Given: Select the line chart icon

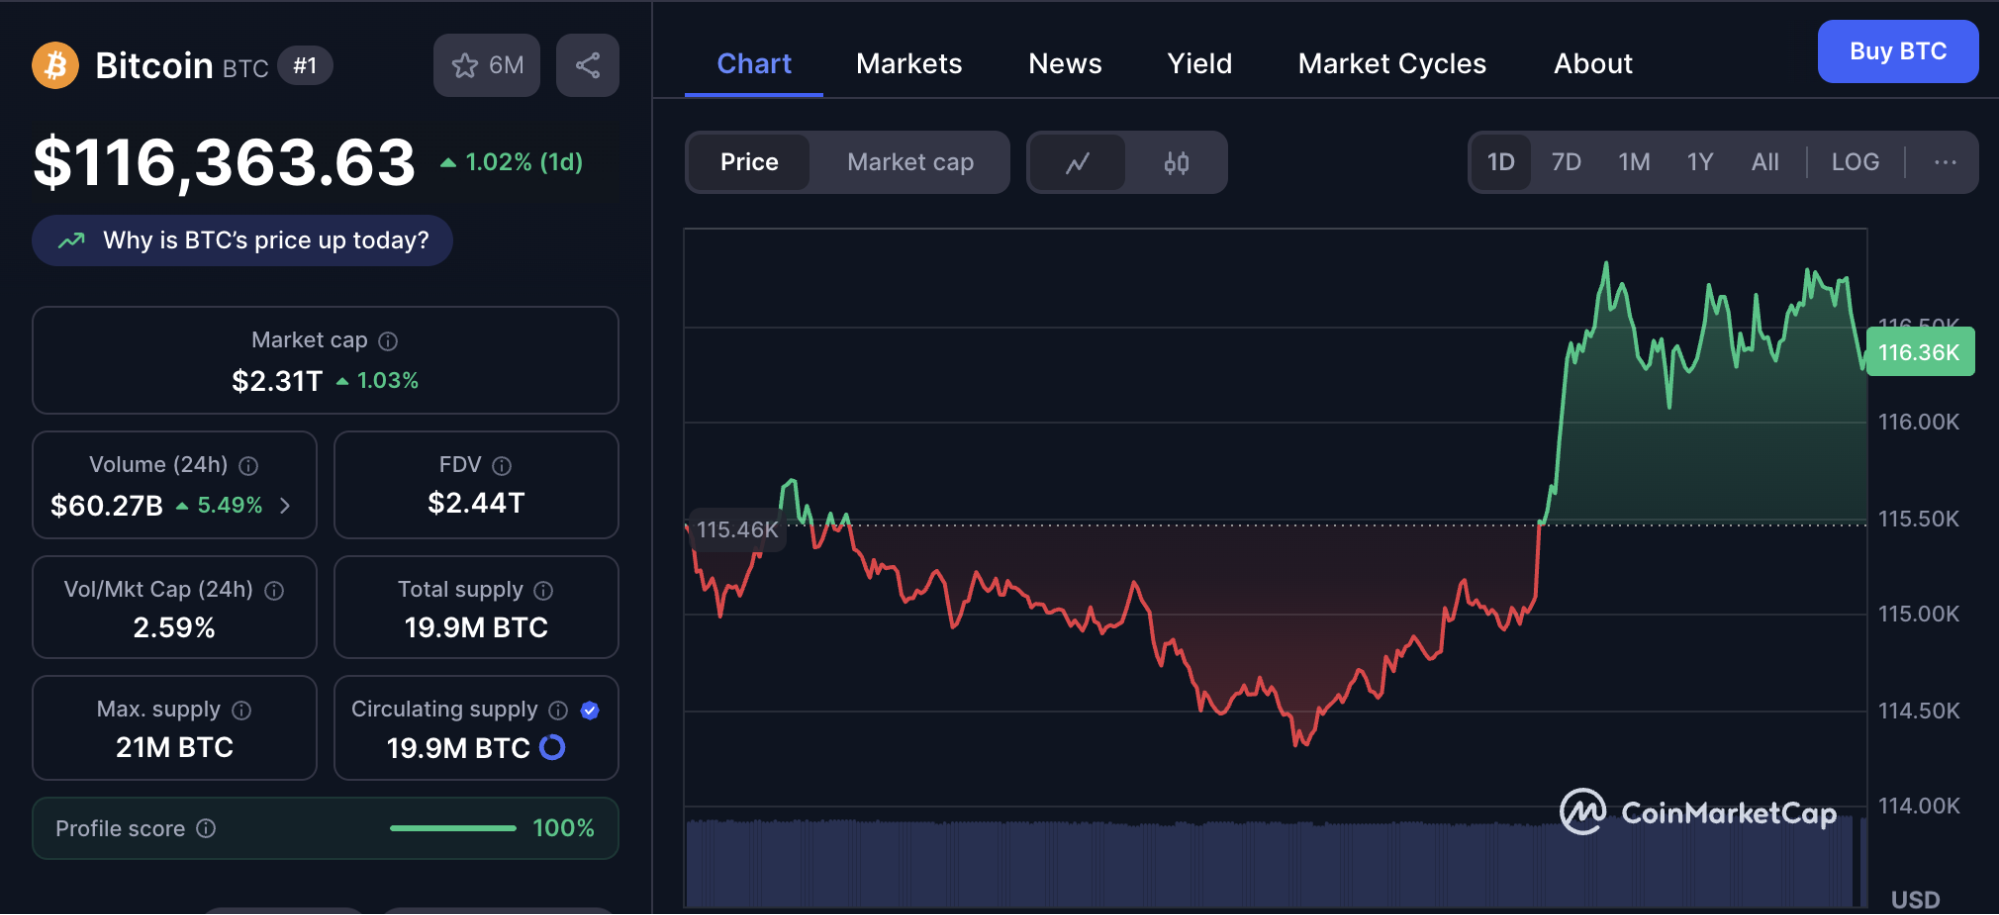Looking at the screenshot, I should click(x=1077, y=161).
